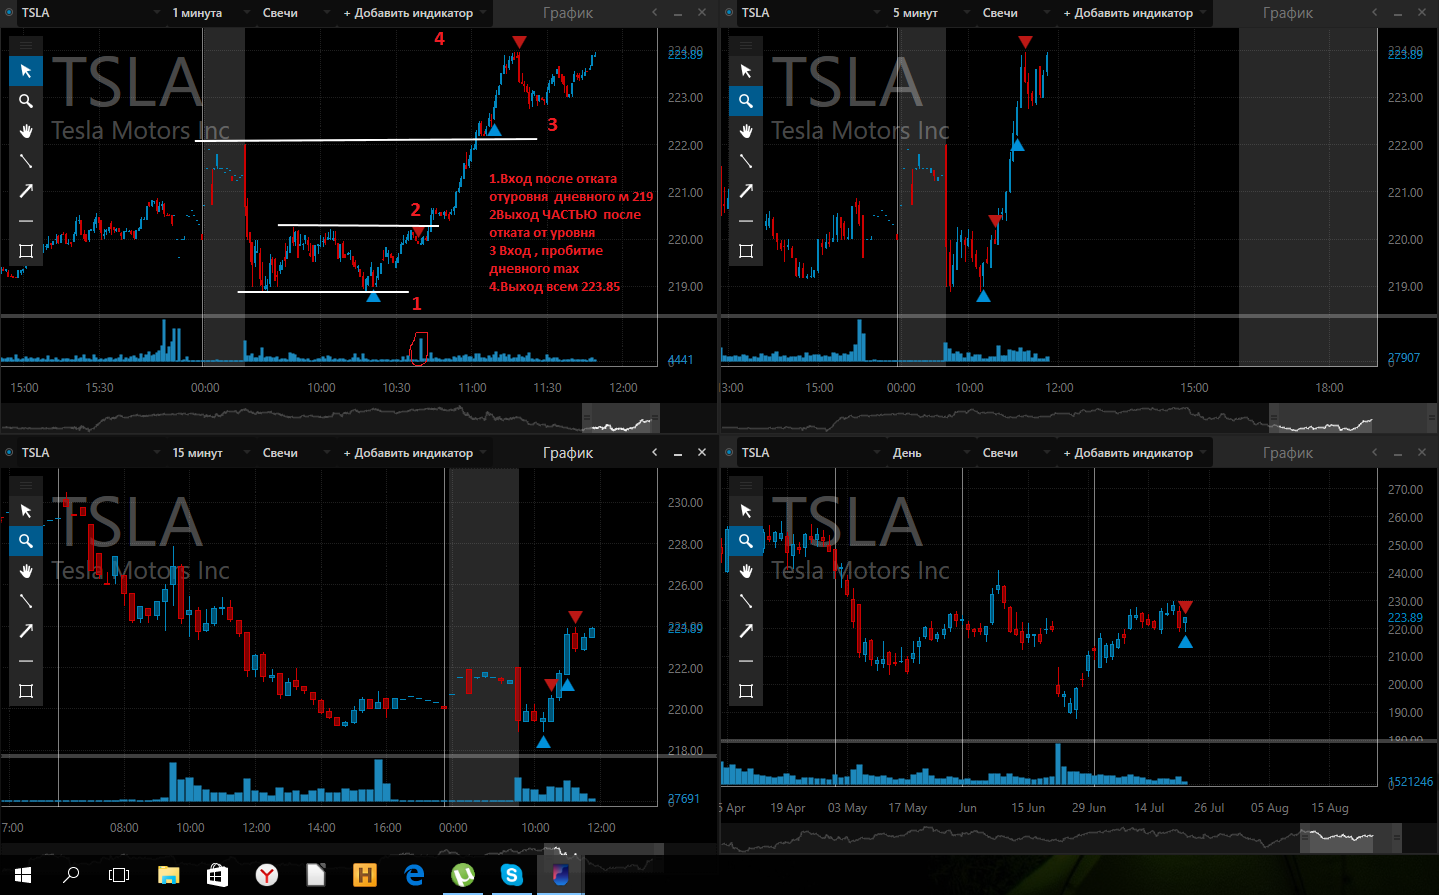The height and width of the screenshot is (895, 1439).
Task: Select zoom magnifier tool in День chart
Action: (x=746, y=541)
